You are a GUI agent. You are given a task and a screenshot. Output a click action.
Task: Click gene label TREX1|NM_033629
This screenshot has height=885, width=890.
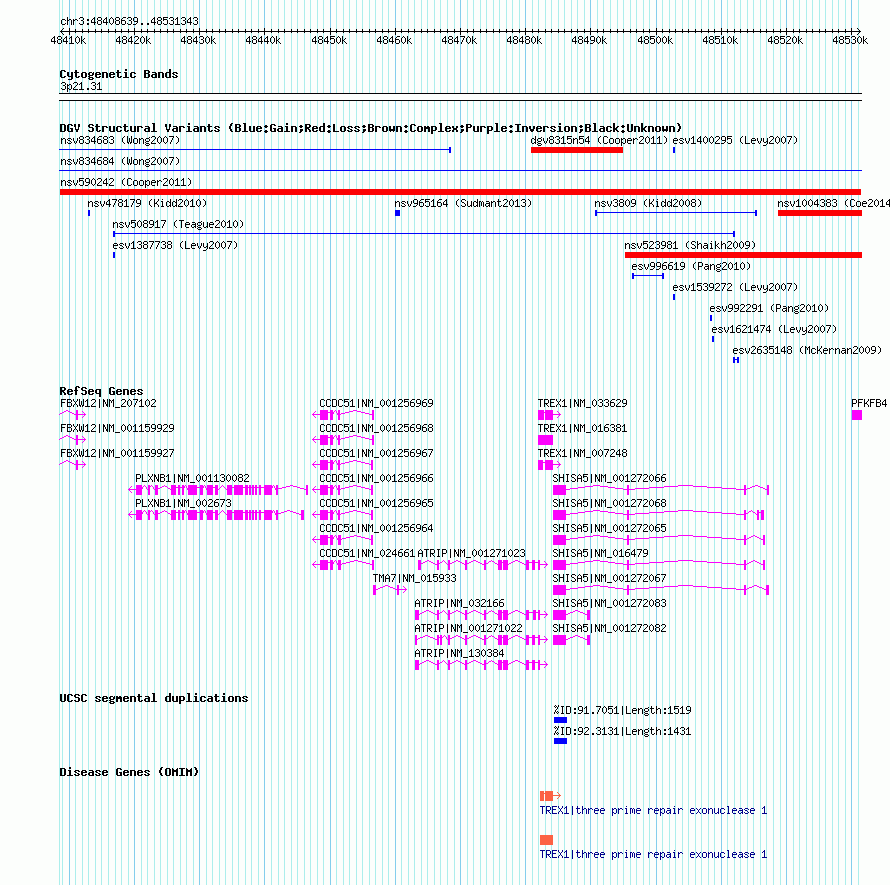(x=582, y=403)
